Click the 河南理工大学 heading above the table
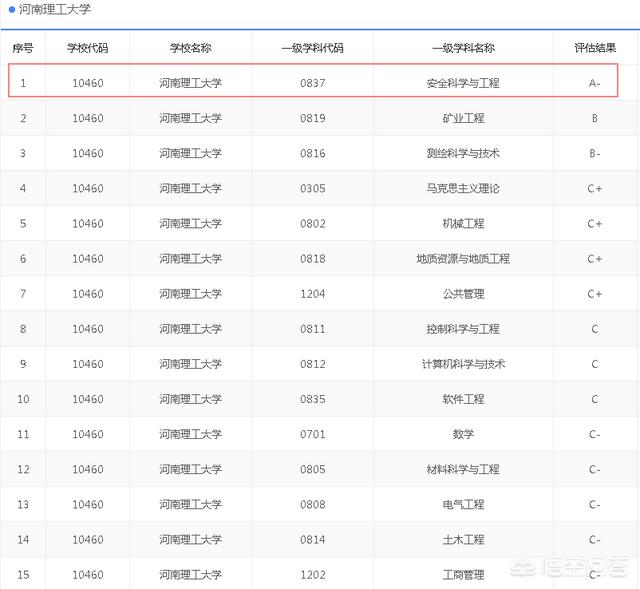 [54, 9]
